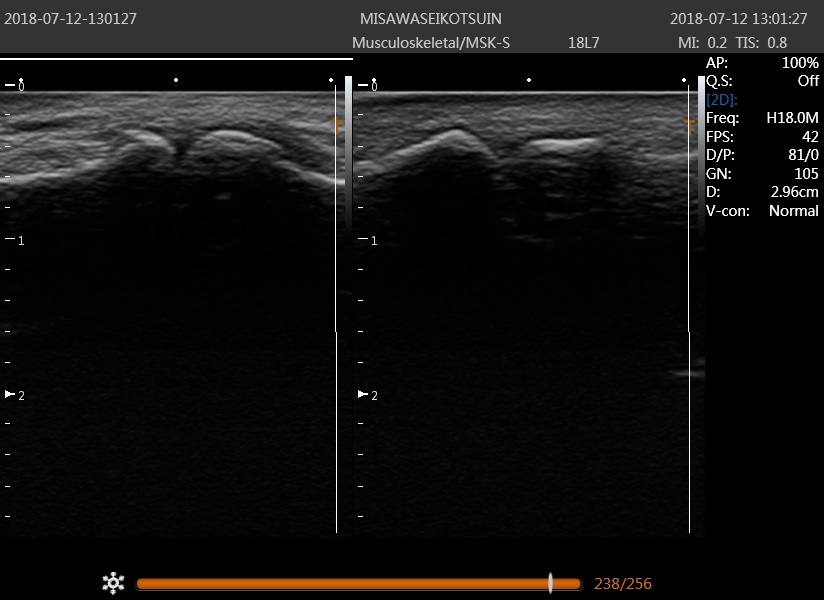Click the right image grayscale bar
Viewport: 824px width, 600px height.
(x=702, y=158)
